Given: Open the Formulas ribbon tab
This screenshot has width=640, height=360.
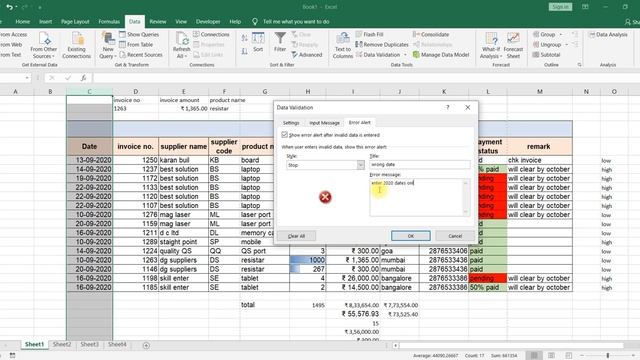Looking at the screenshot, I should coord(109,22).
